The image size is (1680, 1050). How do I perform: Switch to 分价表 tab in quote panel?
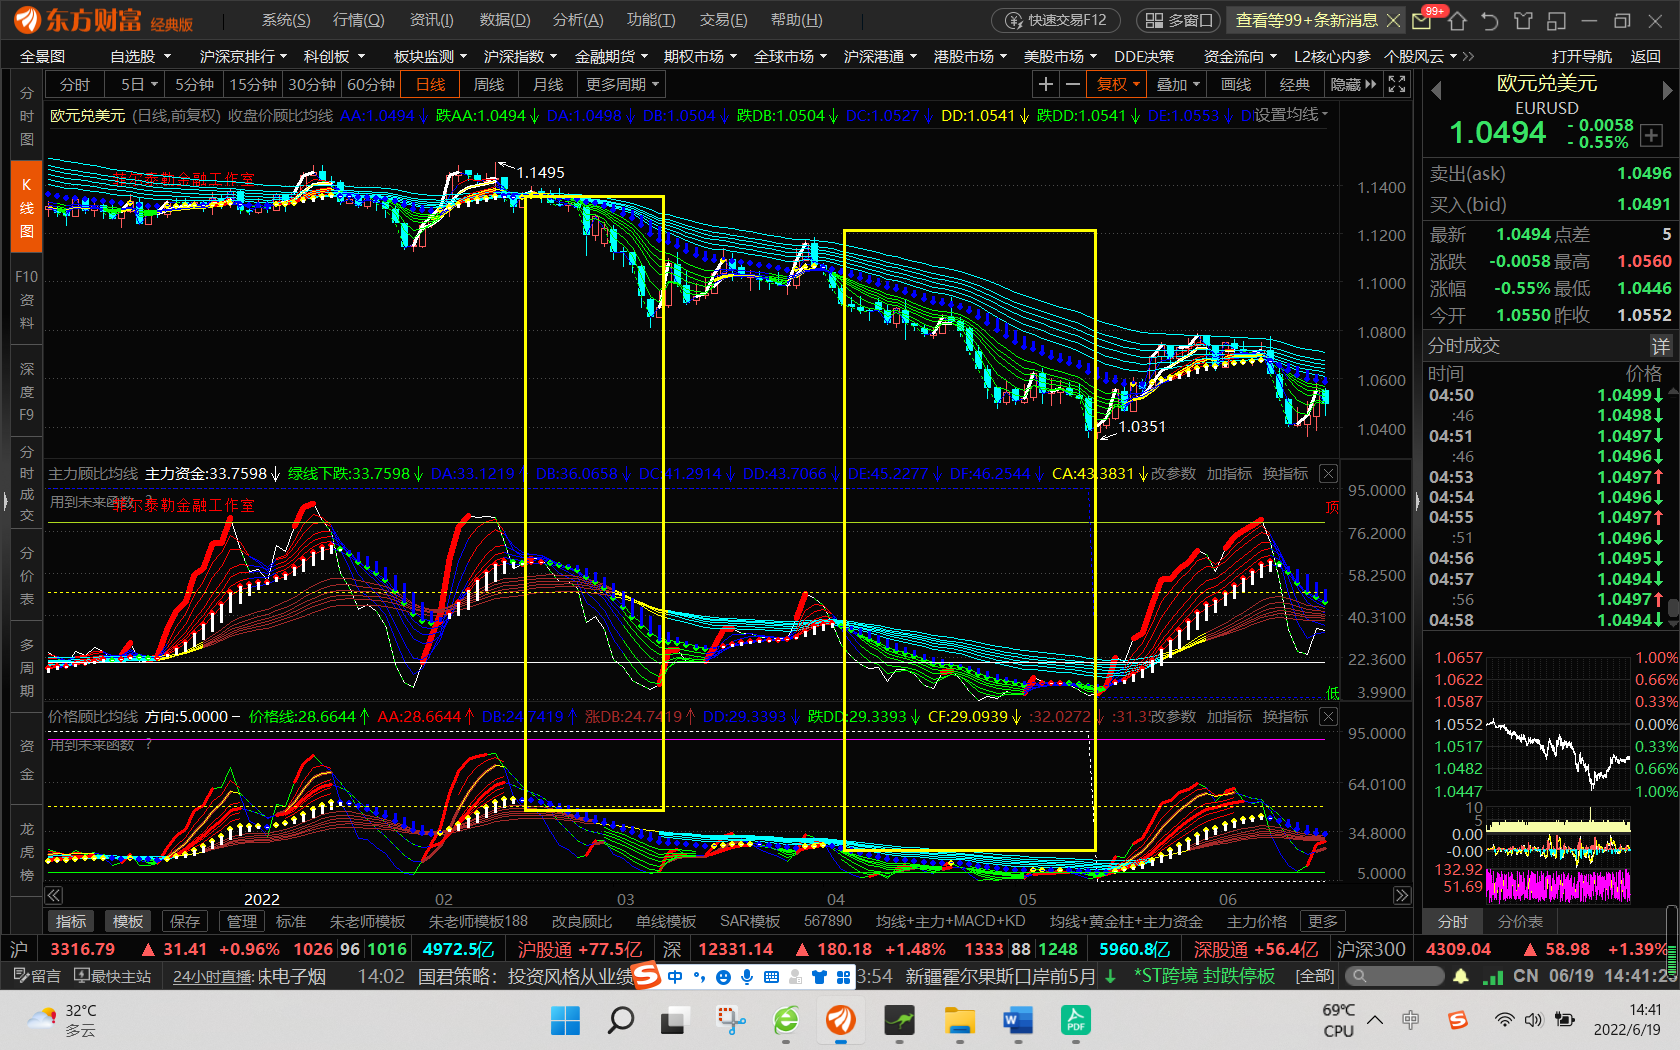point(1520,921)
